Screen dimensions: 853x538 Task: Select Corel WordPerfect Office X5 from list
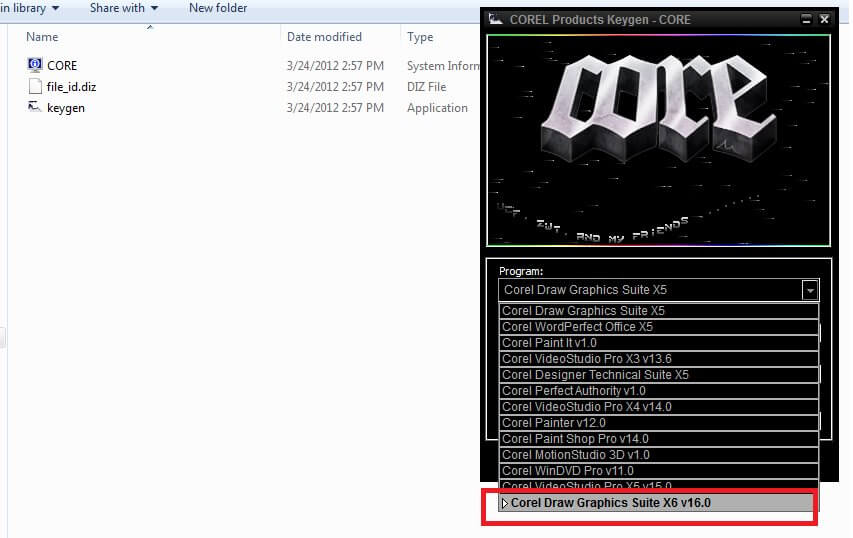pyautogui.click(x=577, y=327)
